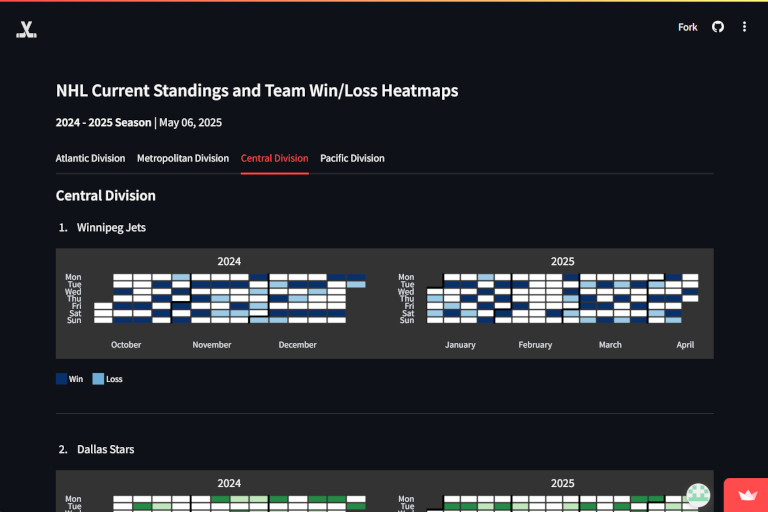Open the GitHub repository icon
This screenshot has height=512, width=768.
coord(718,27)
